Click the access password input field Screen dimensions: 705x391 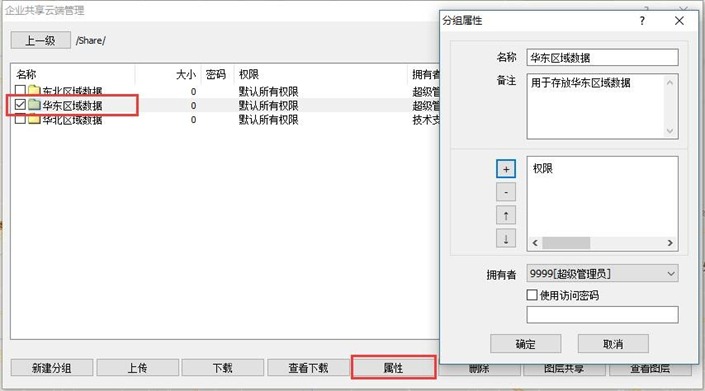[602, 315]
